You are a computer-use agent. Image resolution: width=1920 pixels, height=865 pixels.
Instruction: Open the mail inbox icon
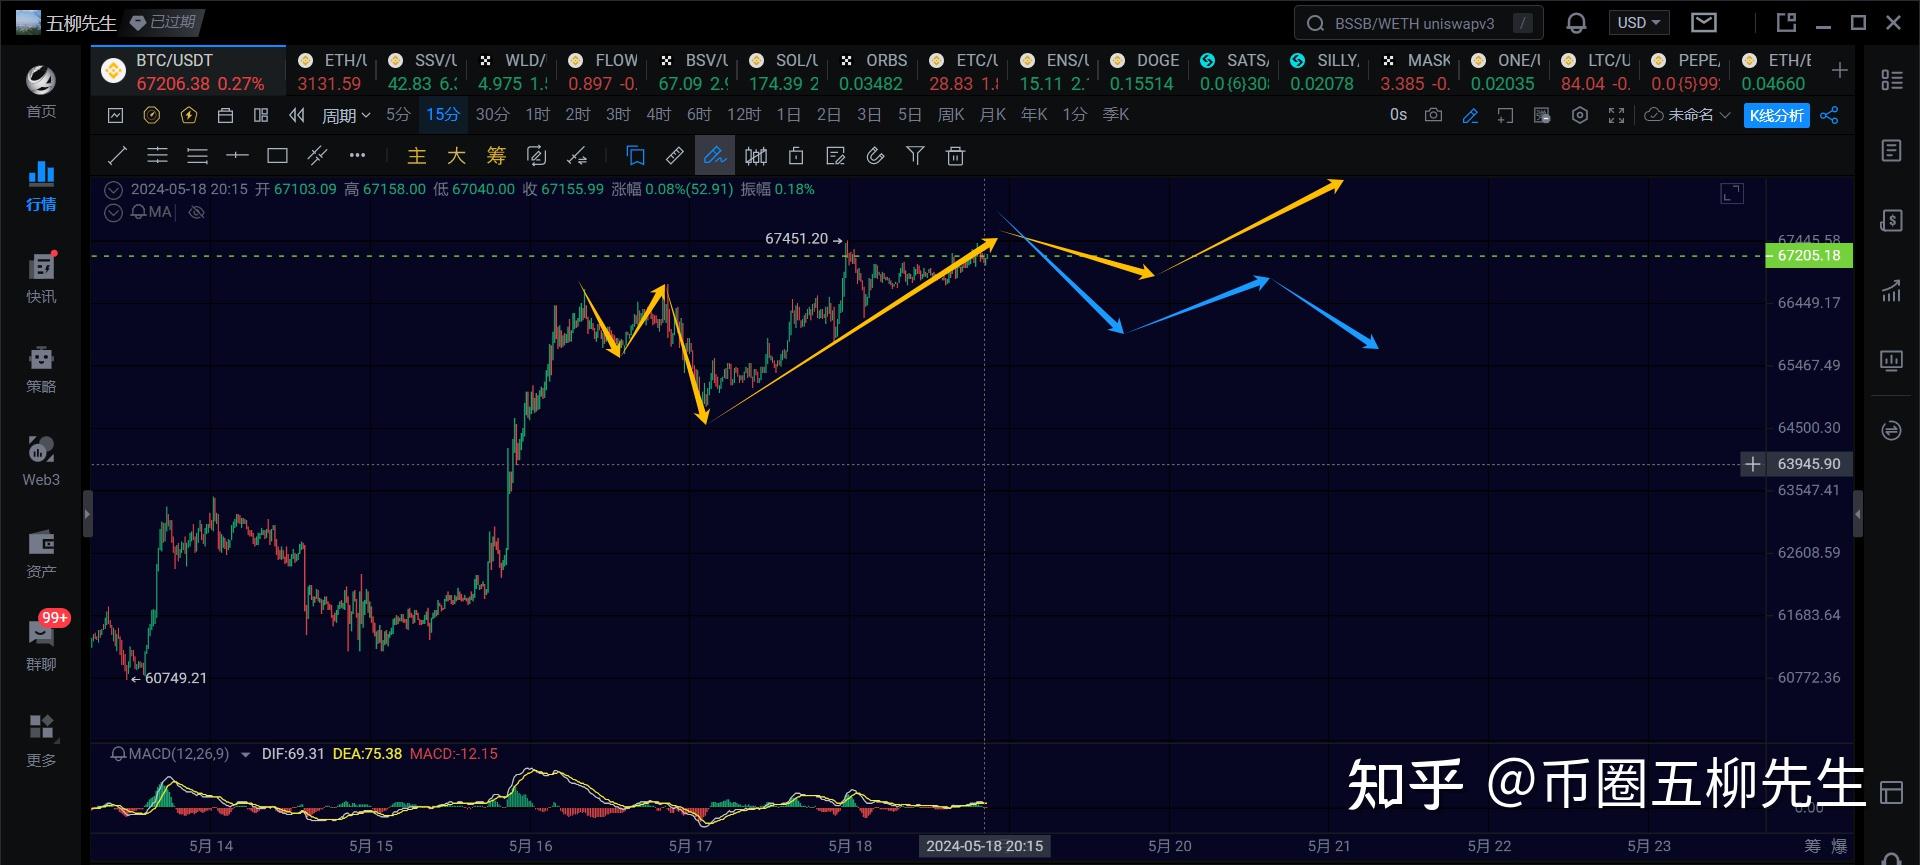click(x=1704, y=22)
